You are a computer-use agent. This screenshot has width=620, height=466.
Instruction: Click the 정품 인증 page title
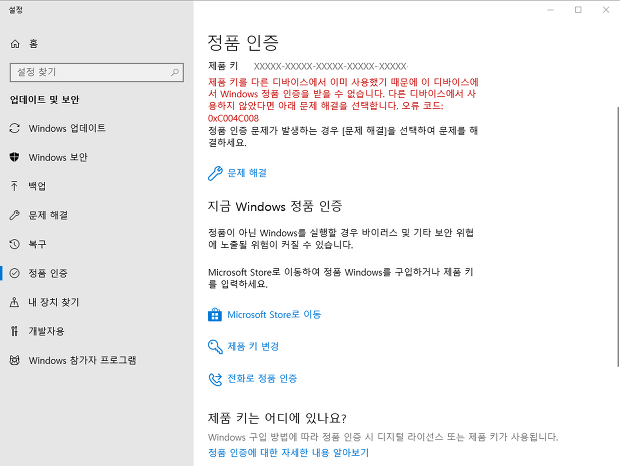tap(243, 43)
